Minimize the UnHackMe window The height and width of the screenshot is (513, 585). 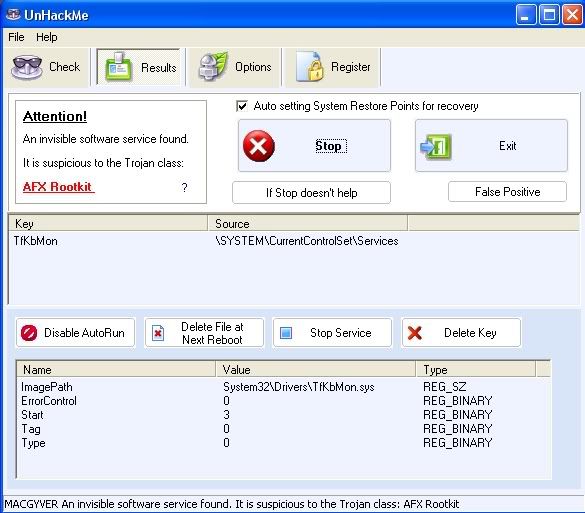(x=526, y=15)
